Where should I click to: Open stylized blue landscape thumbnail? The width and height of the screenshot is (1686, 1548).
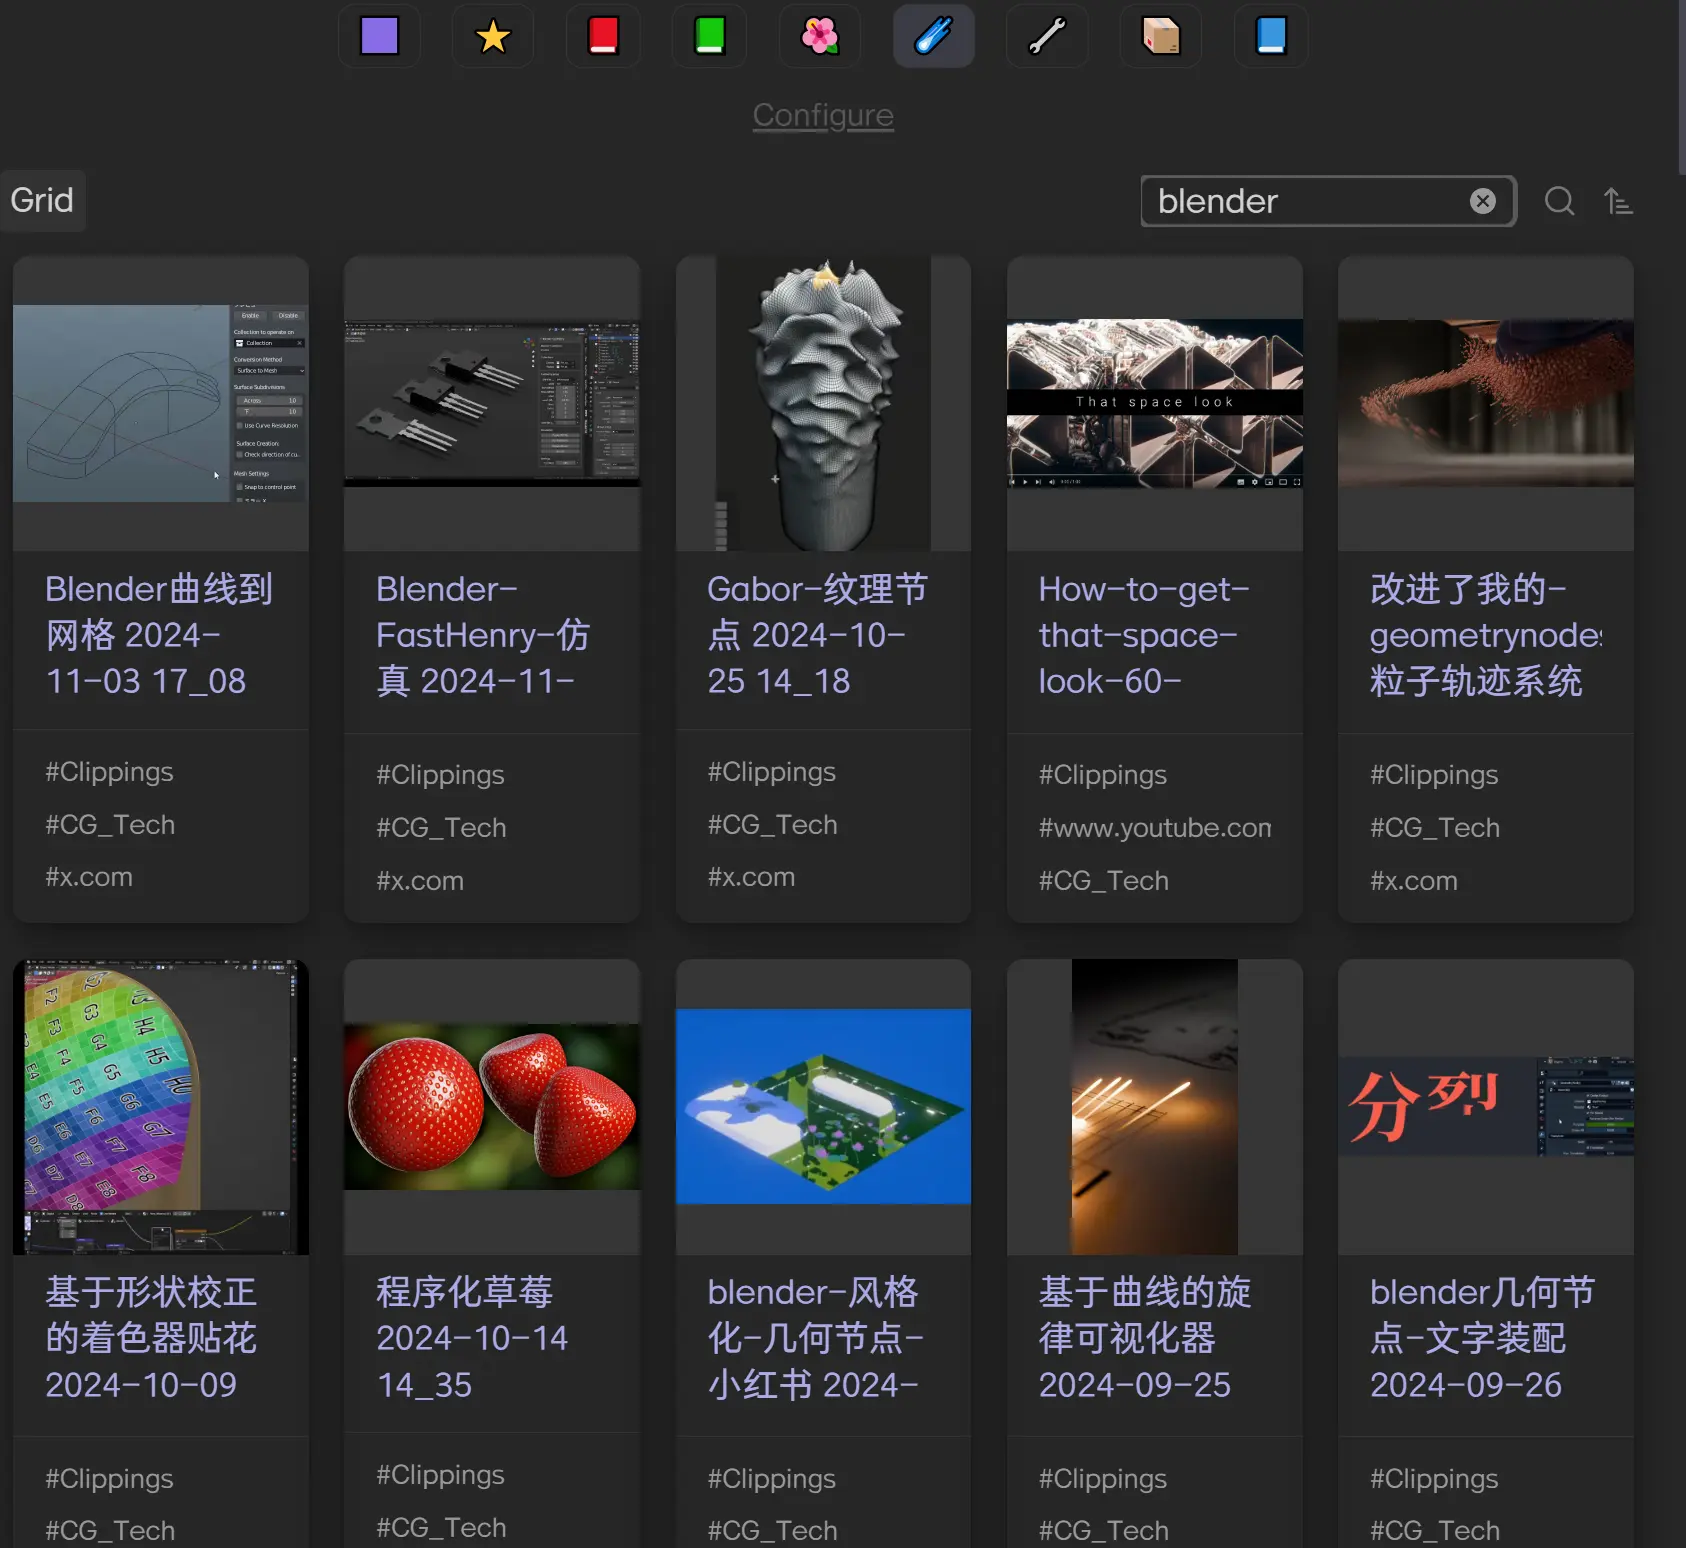(x=823, y=1107)
